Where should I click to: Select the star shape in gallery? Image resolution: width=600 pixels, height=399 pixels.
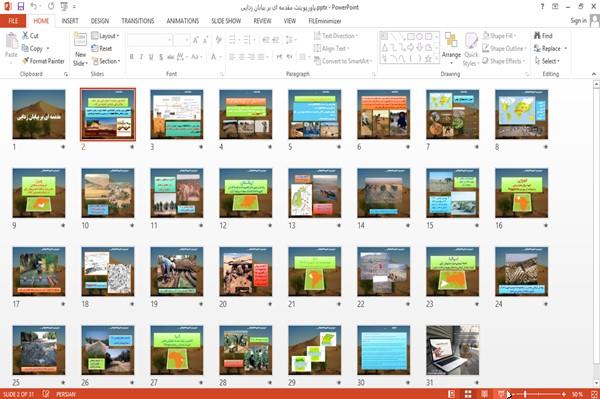coord(428,59)
